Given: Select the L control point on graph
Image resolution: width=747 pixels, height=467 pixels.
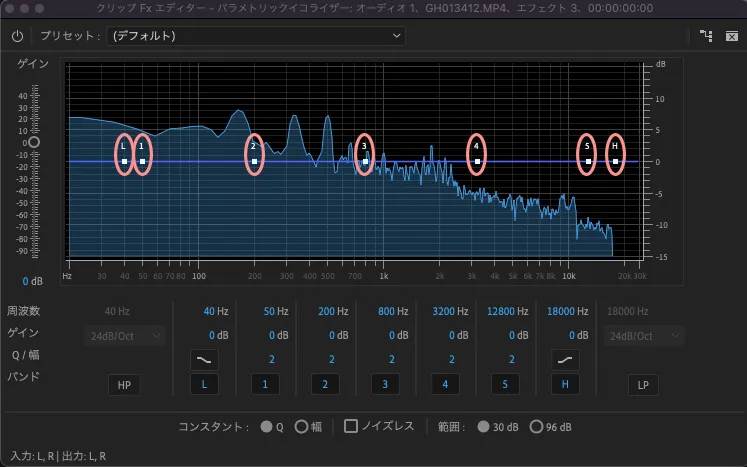Looking at the screenshot, I should [124, 161].
